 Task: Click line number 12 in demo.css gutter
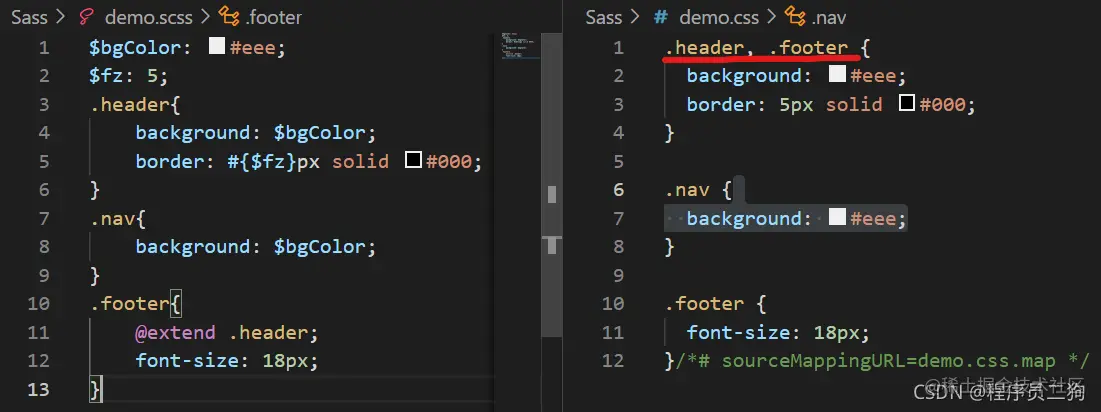click(x=613, y=361)
